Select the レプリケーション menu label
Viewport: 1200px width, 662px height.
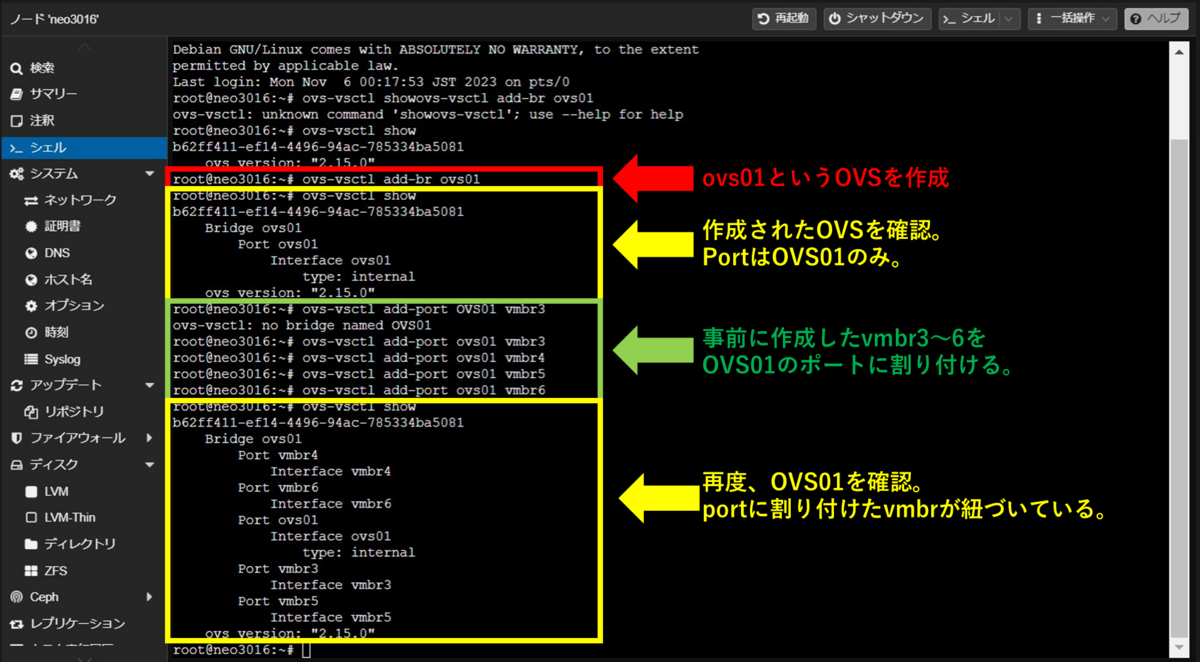pos(78,624)
